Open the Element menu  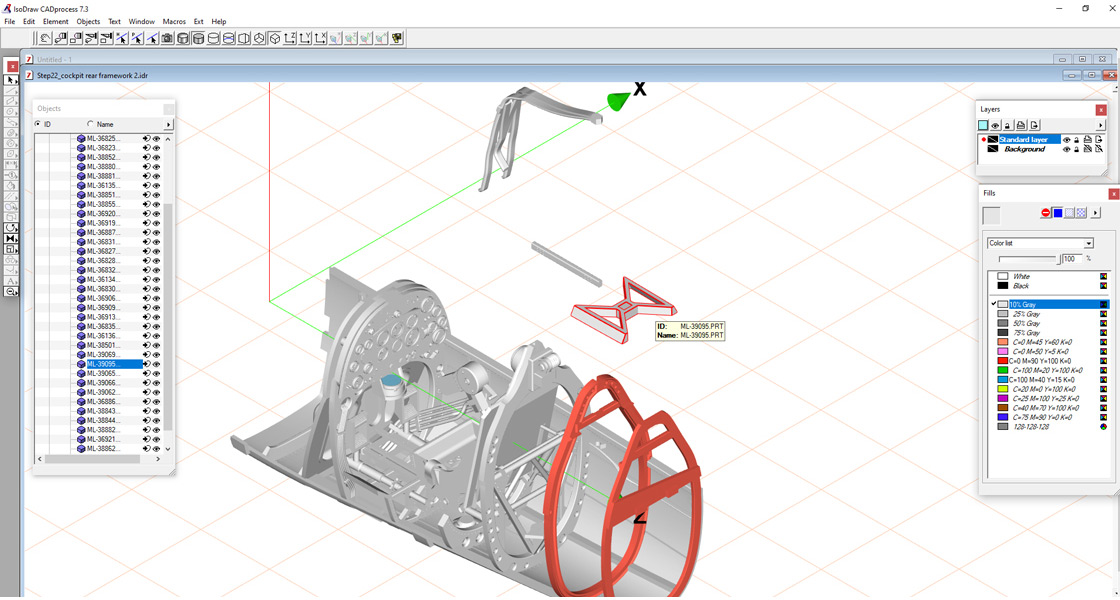pos(56,21)
